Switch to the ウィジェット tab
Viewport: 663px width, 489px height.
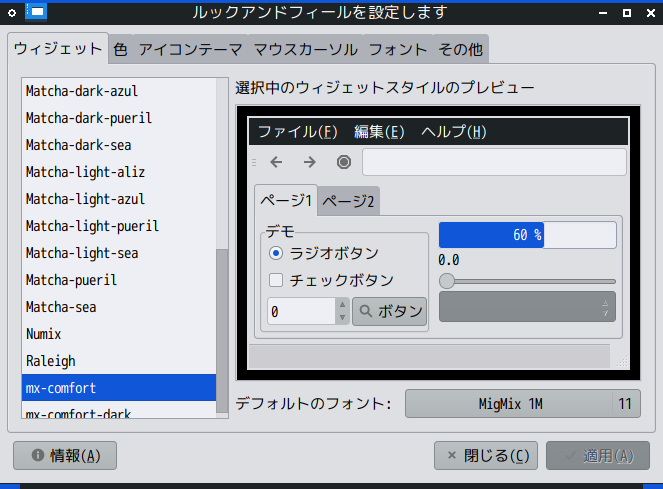58,49
